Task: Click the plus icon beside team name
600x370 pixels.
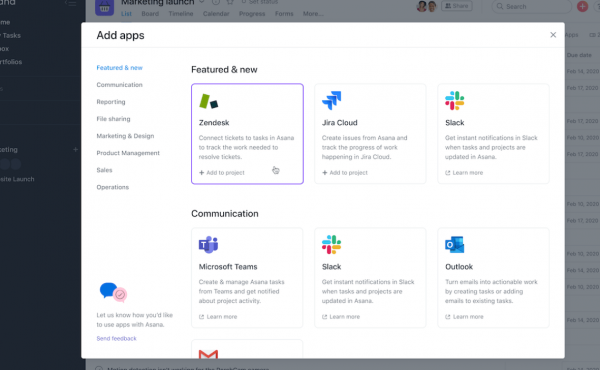Action: pos(75,150)
